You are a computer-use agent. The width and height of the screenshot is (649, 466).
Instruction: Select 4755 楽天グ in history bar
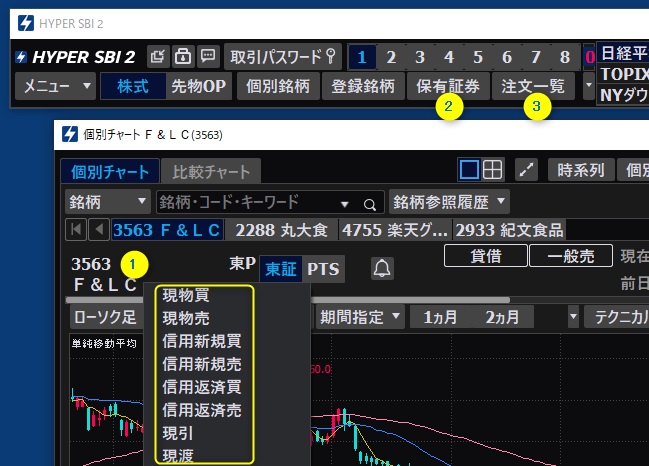(x=395, y=230)
